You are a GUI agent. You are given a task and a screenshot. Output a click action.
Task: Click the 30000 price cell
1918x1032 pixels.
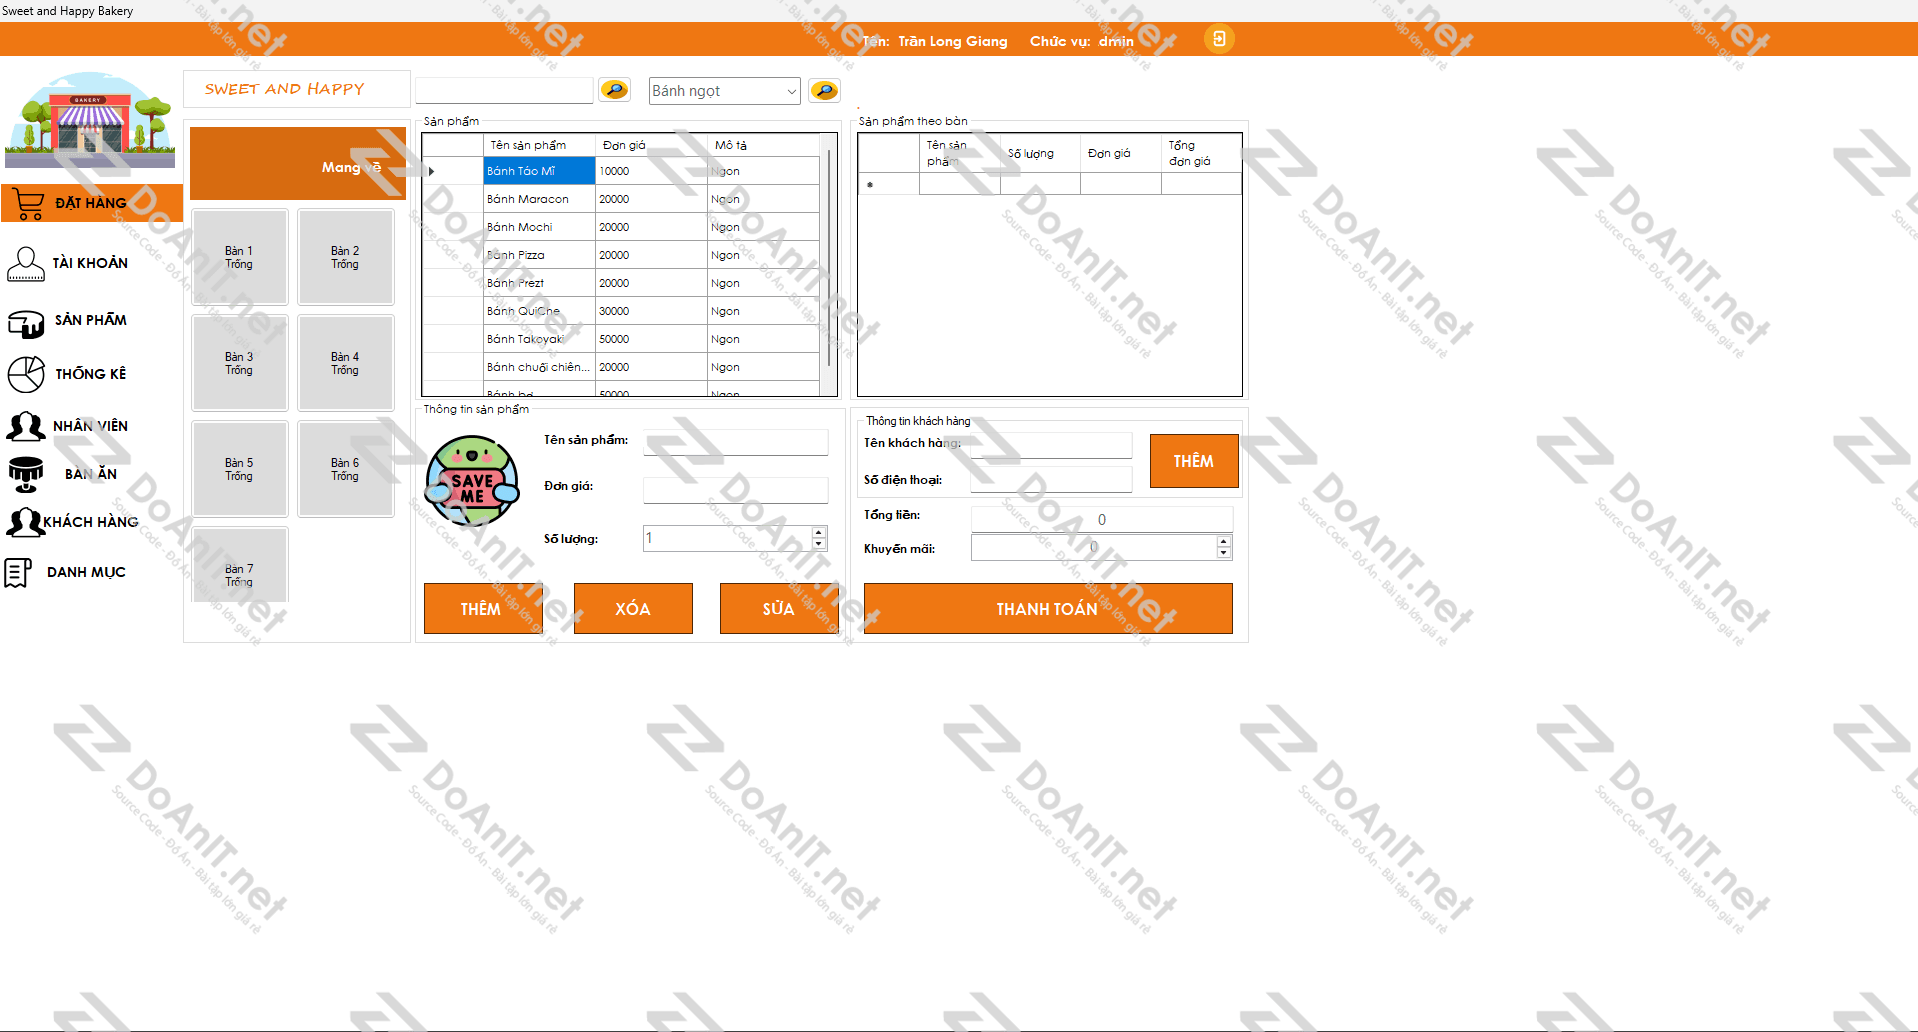coord(651,311)
